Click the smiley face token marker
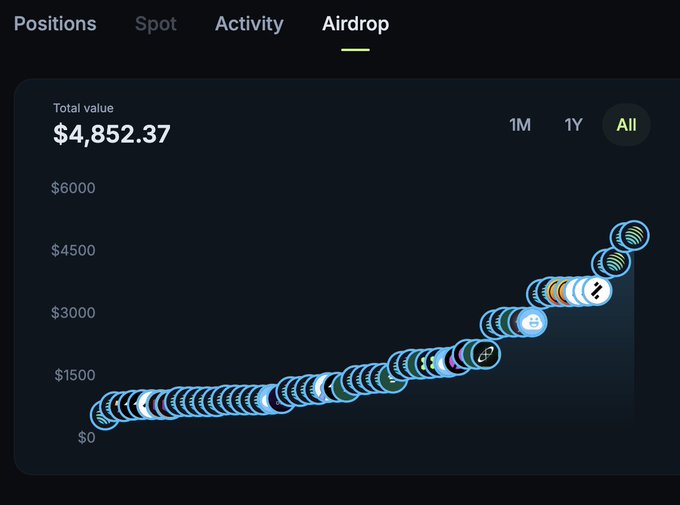The width and height of the screenshot is (680, 505). [532, 323]
